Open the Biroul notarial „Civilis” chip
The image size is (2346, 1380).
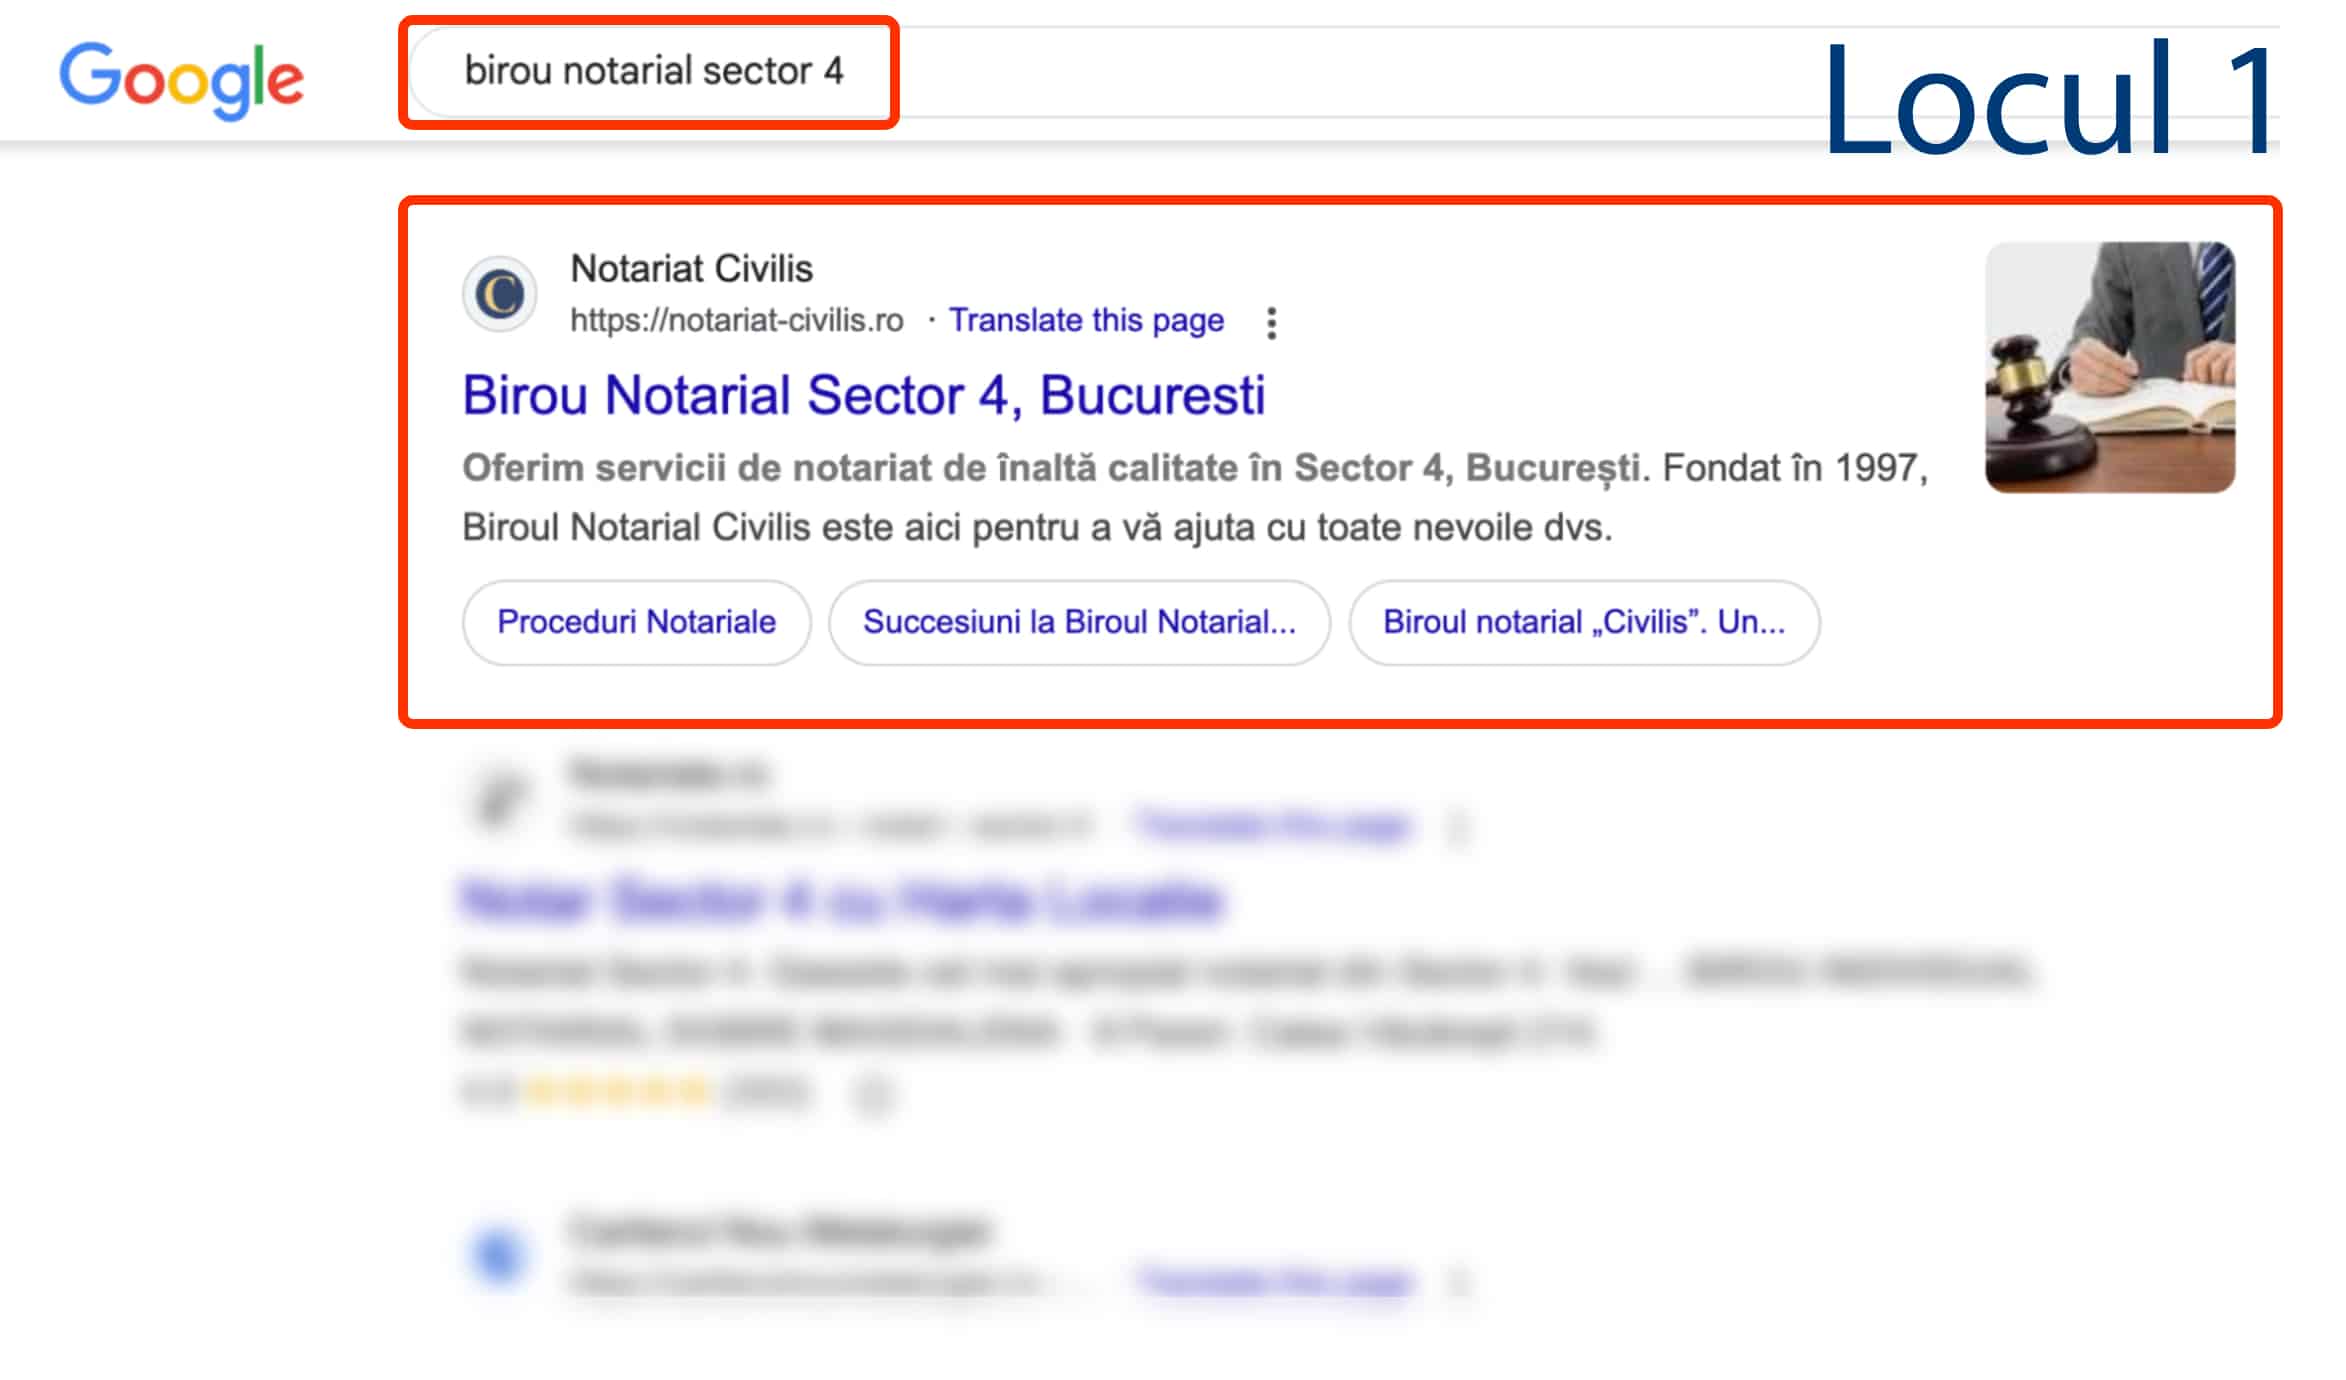click(1583, 622)
